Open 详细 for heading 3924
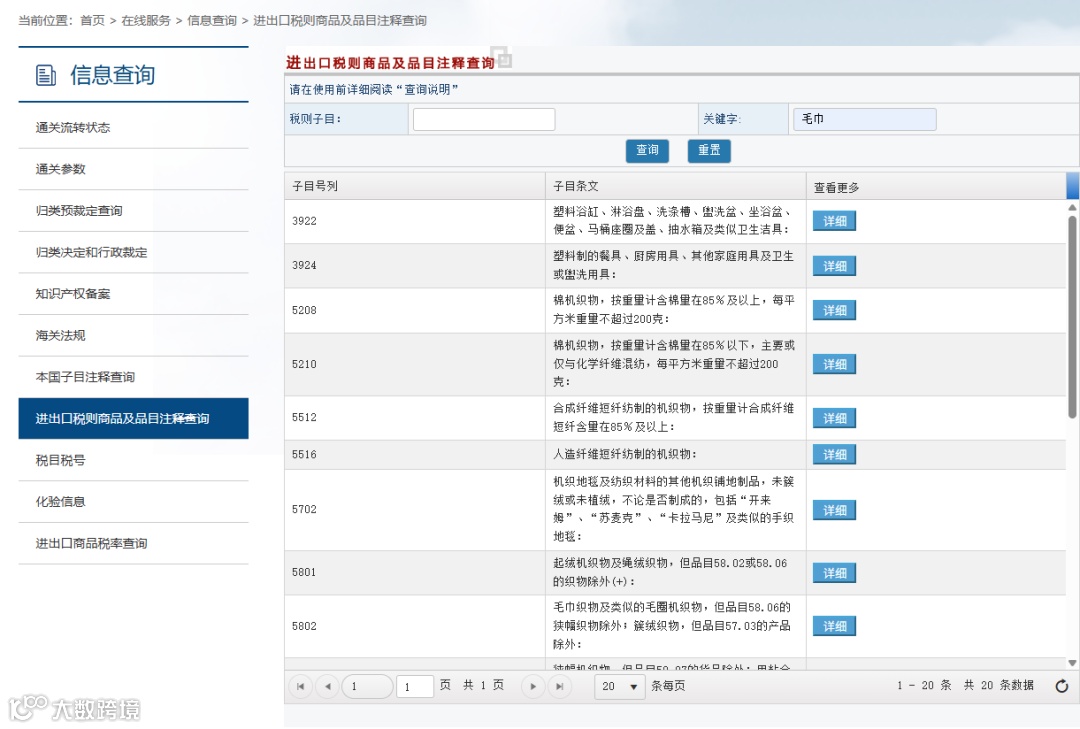This screenshot has width=1080, height=729. 834,266
